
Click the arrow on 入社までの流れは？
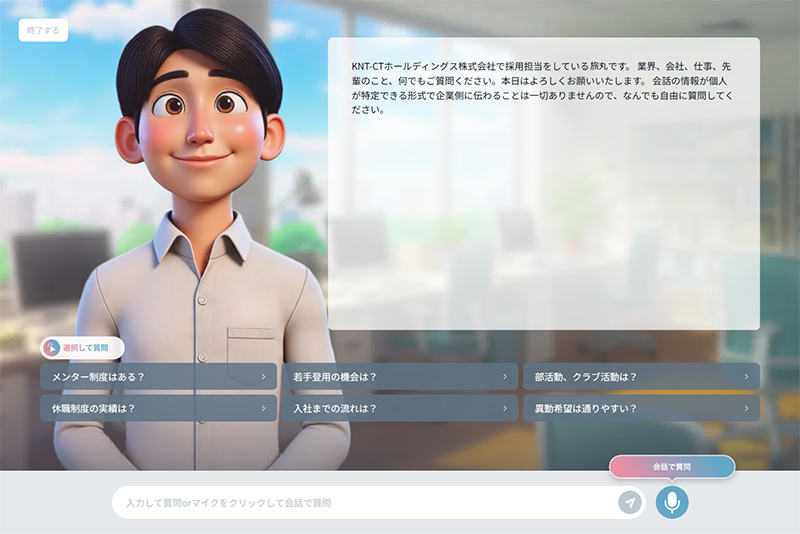tap(505, 408)
